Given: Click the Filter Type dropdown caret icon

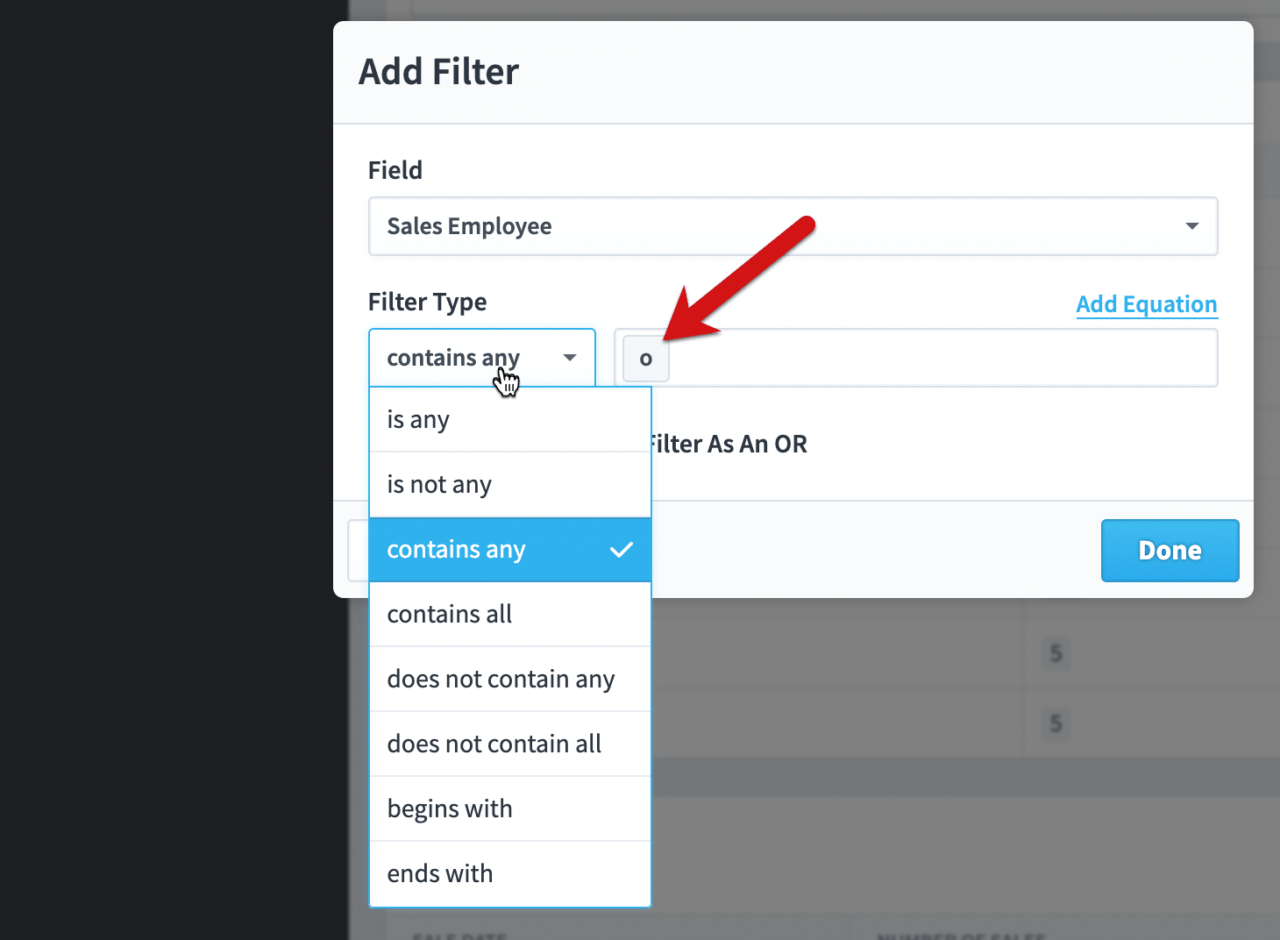Looking at the screenshot, I should point(569,357).
